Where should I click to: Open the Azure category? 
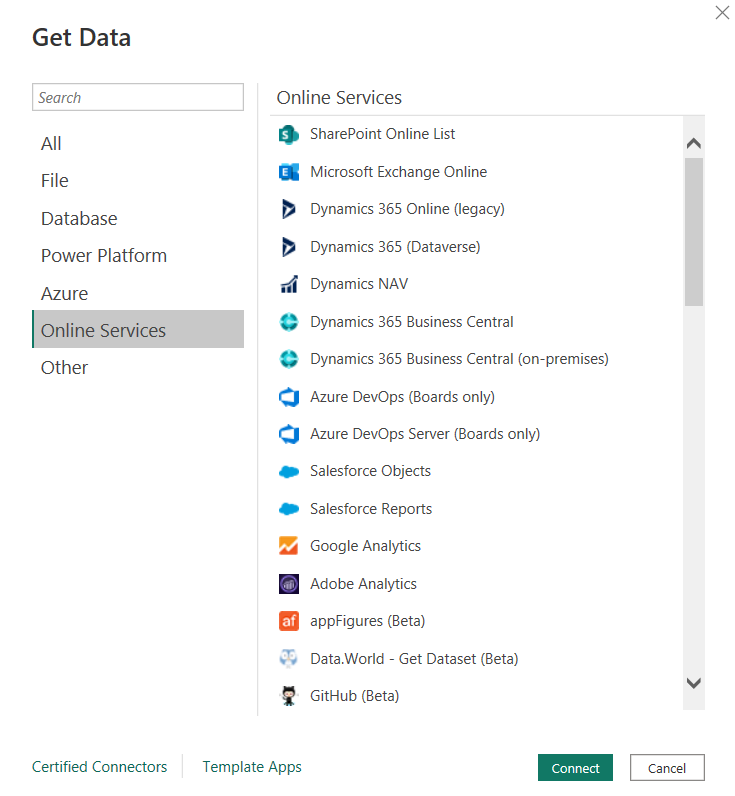coord(64,293)
